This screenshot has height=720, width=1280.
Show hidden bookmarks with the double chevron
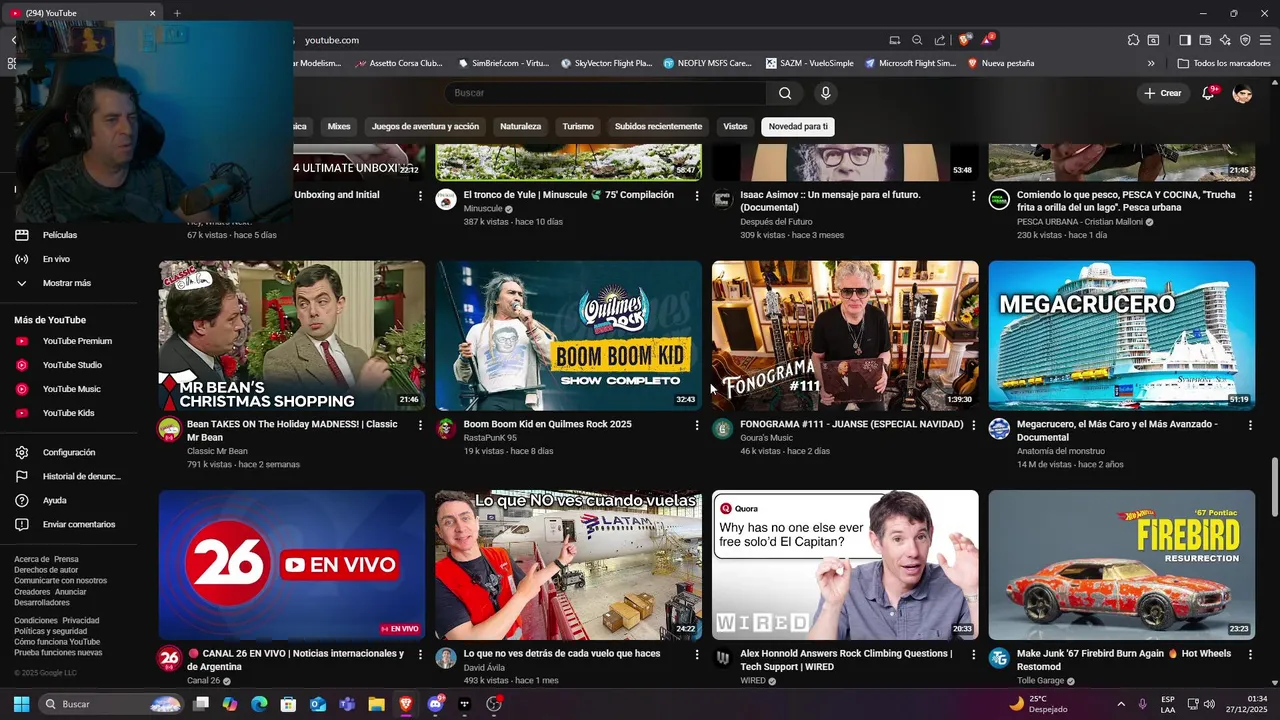coord(1151,63)
